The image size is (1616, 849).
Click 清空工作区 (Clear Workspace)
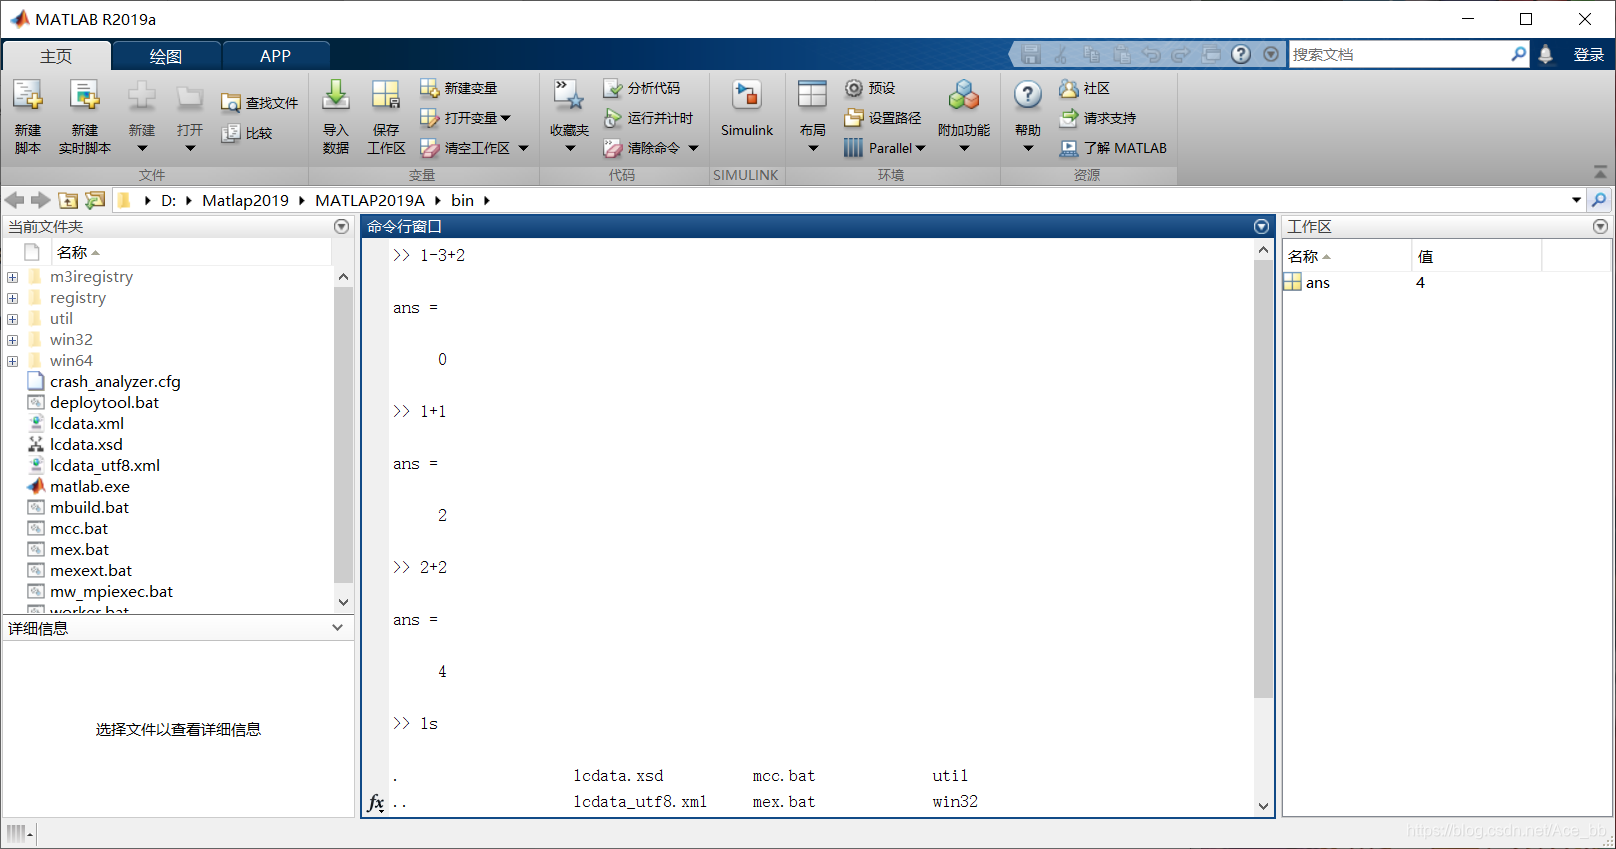[x=466, y=148]
